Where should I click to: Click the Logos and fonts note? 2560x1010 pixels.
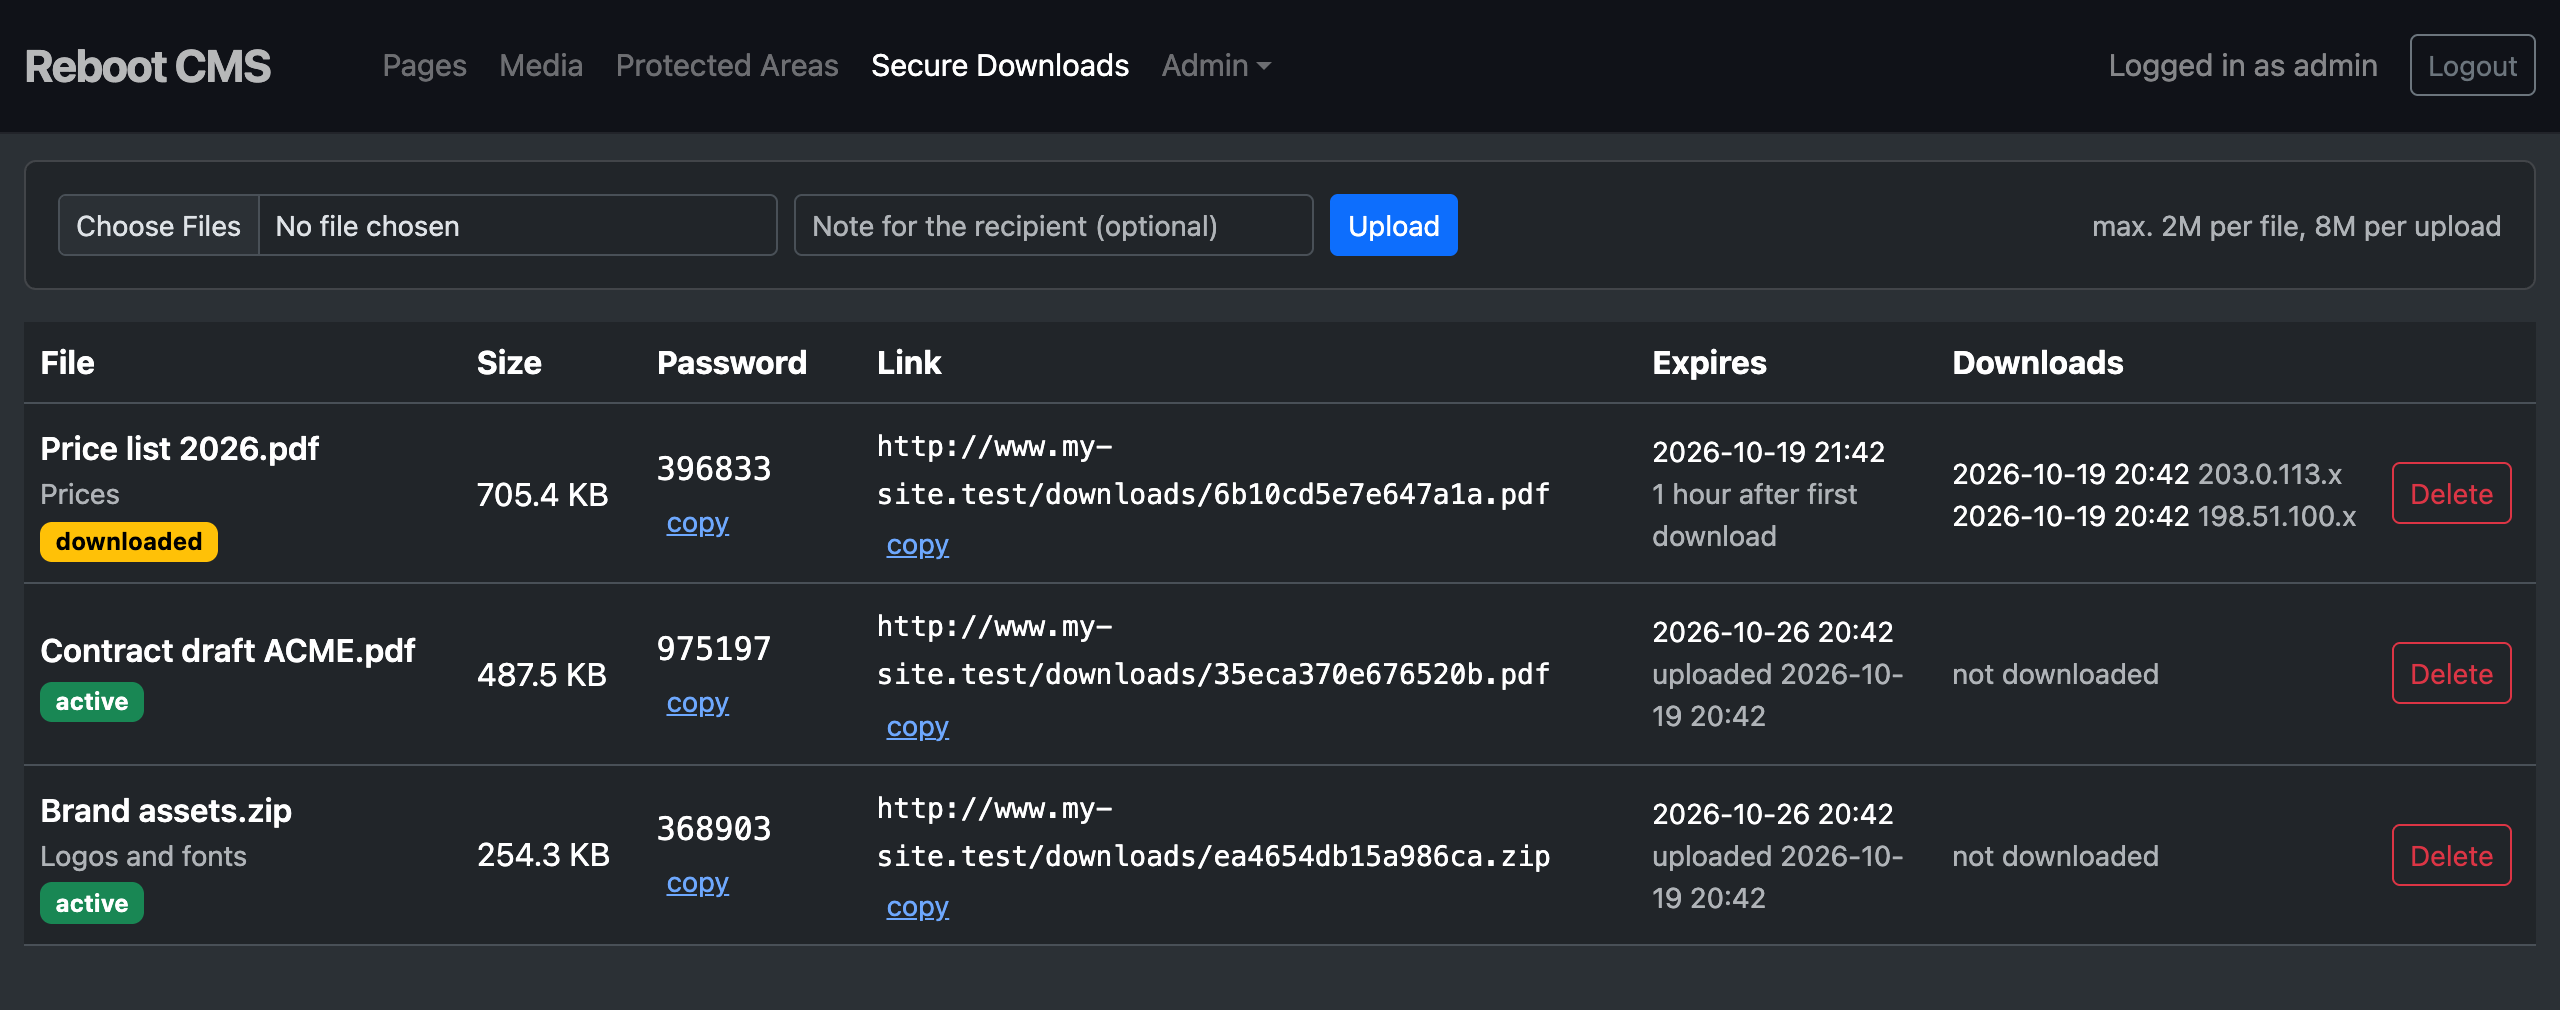point(143,857)
